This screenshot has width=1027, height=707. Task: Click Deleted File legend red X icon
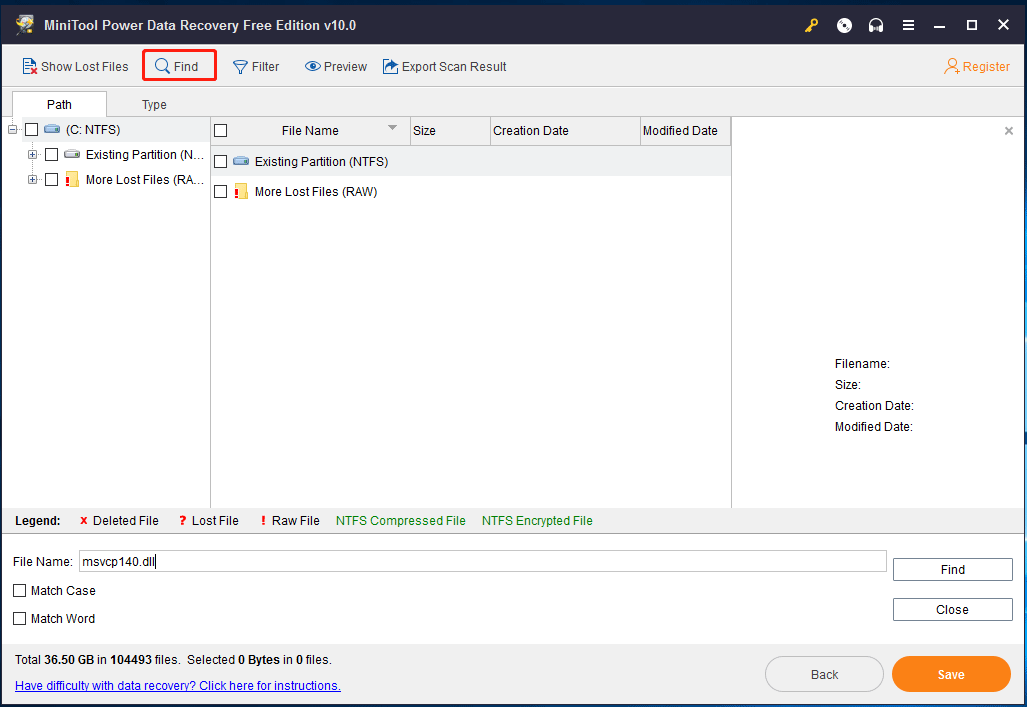(83, 520)
